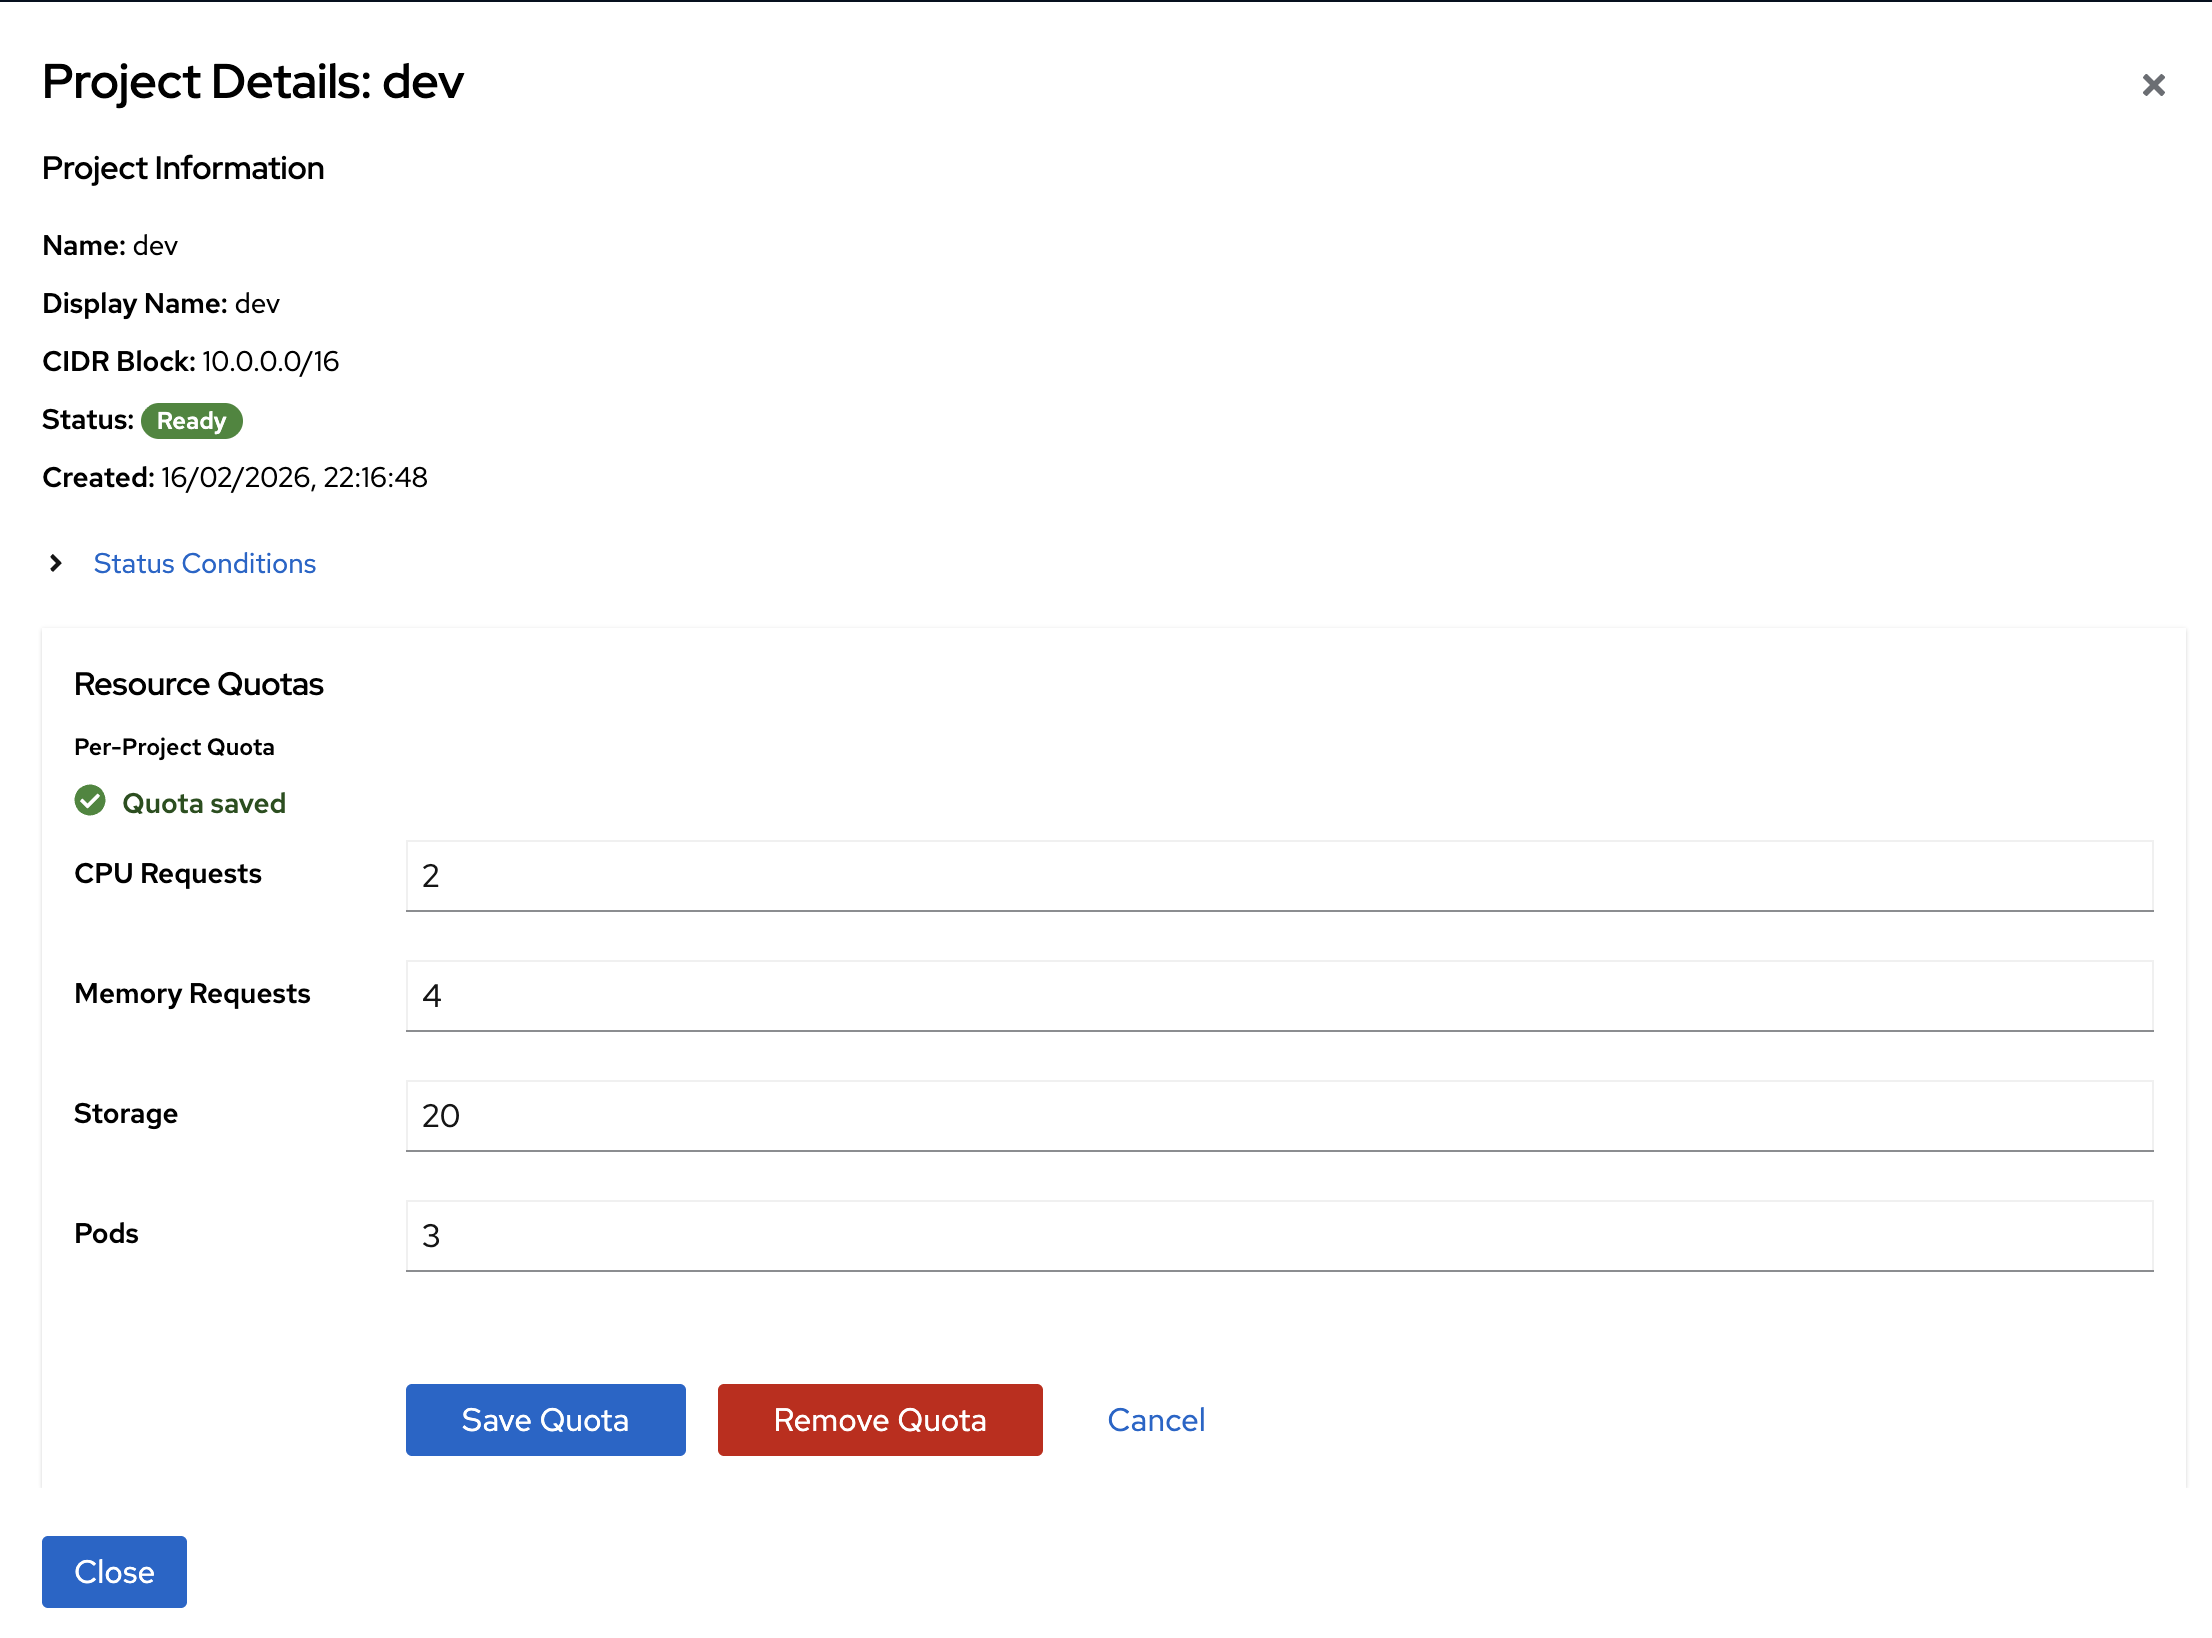2212x1638 pixels.
Task: Click the red Remove Quota button
Action: point(879,1419)
